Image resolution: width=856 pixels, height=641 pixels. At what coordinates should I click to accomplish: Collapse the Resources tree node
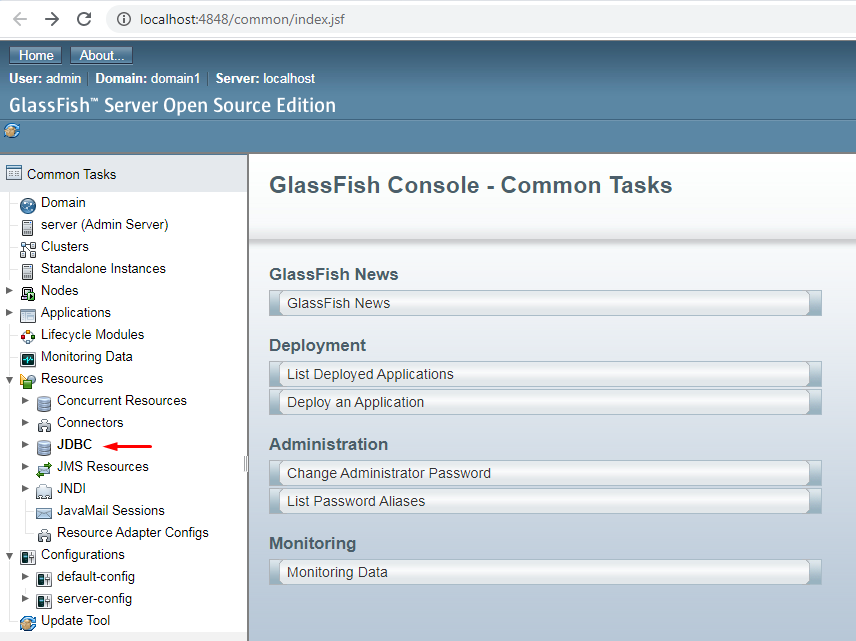[9, 378]
